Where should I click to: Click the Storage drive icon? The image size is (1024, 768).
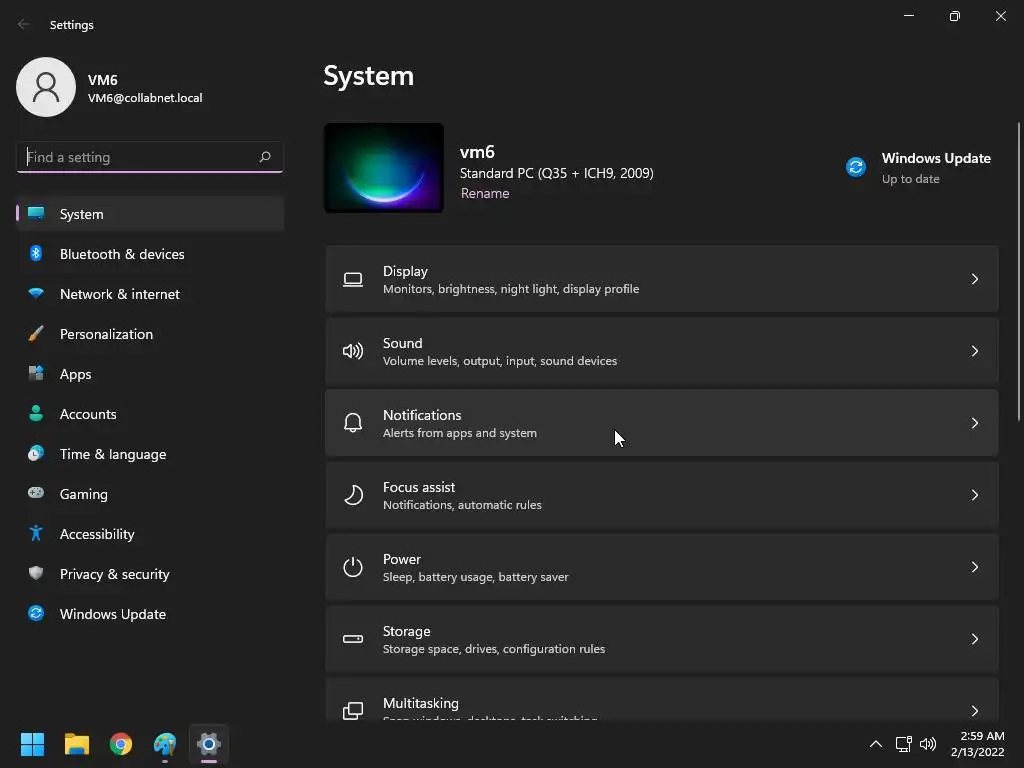353,639
